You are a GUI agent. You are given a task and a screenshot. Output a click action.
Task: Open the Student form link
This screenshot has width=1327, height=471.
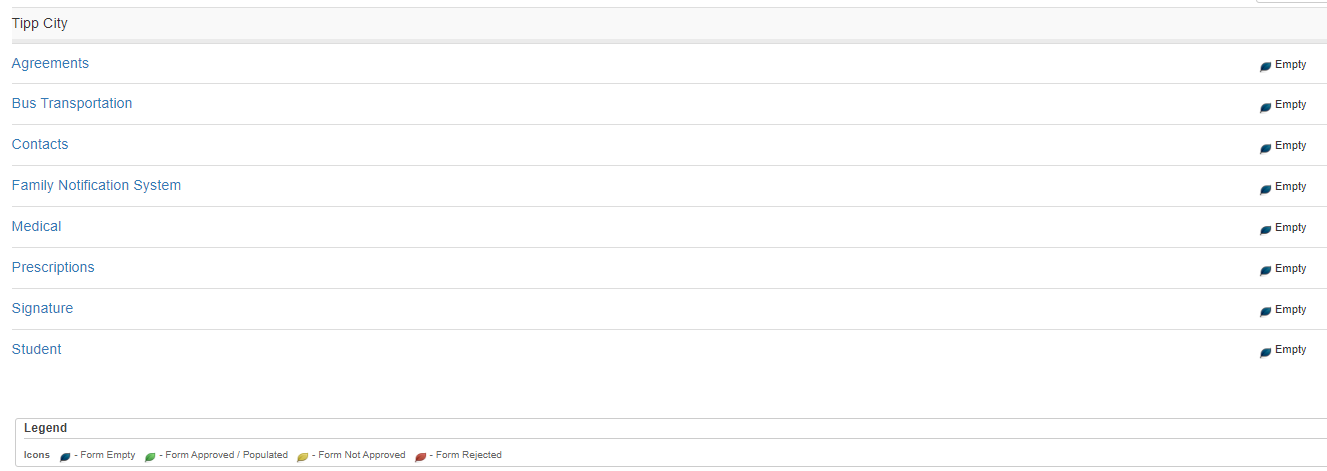coord(36,349)
